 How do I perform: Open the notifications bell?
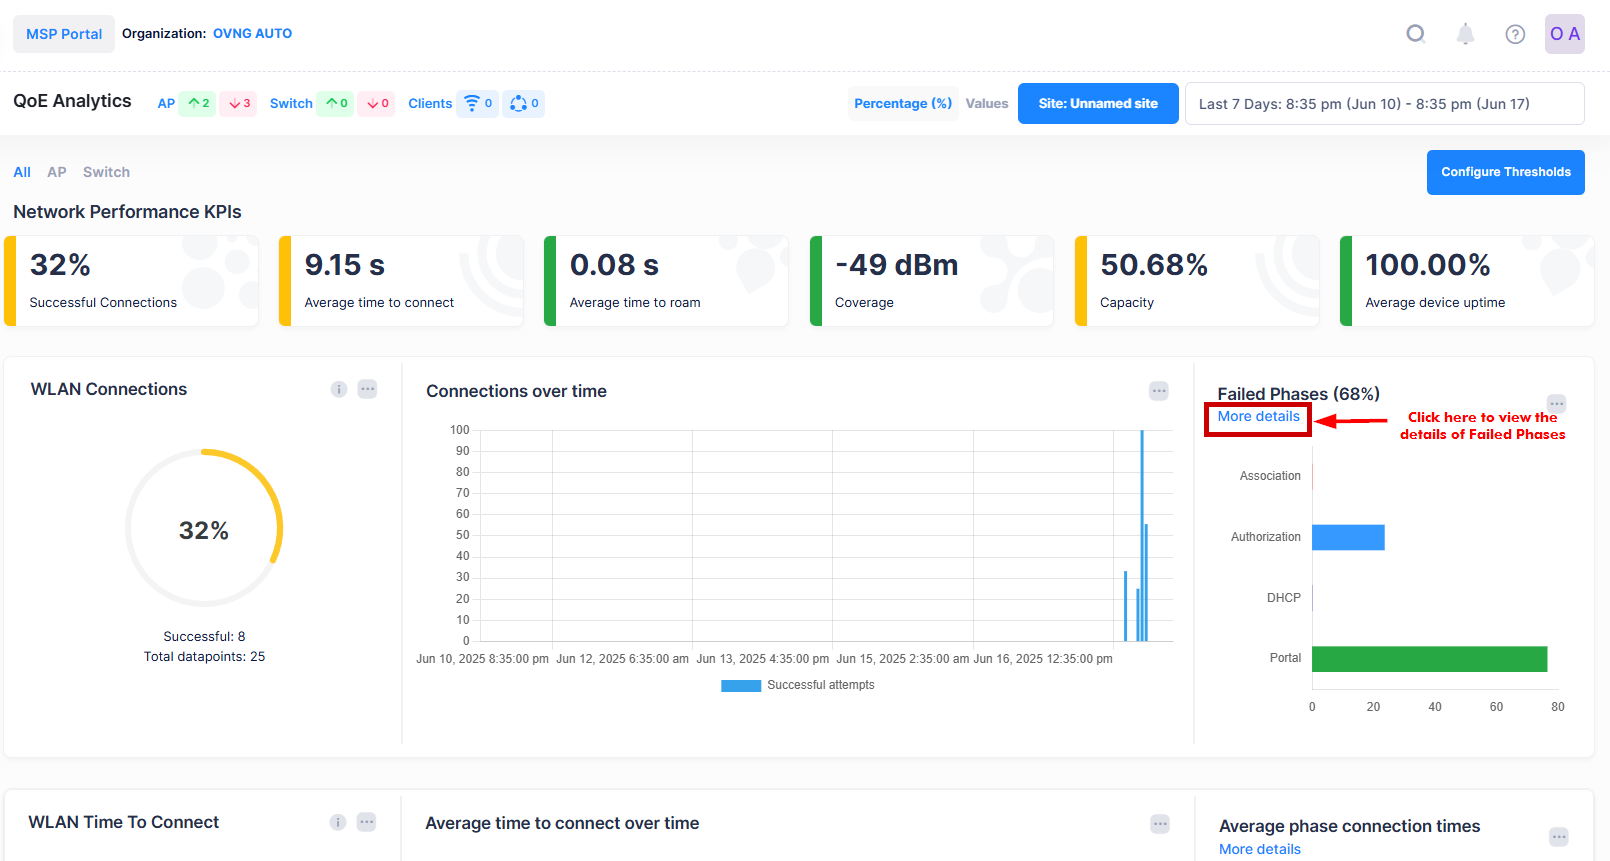[x=1465, y=34]
